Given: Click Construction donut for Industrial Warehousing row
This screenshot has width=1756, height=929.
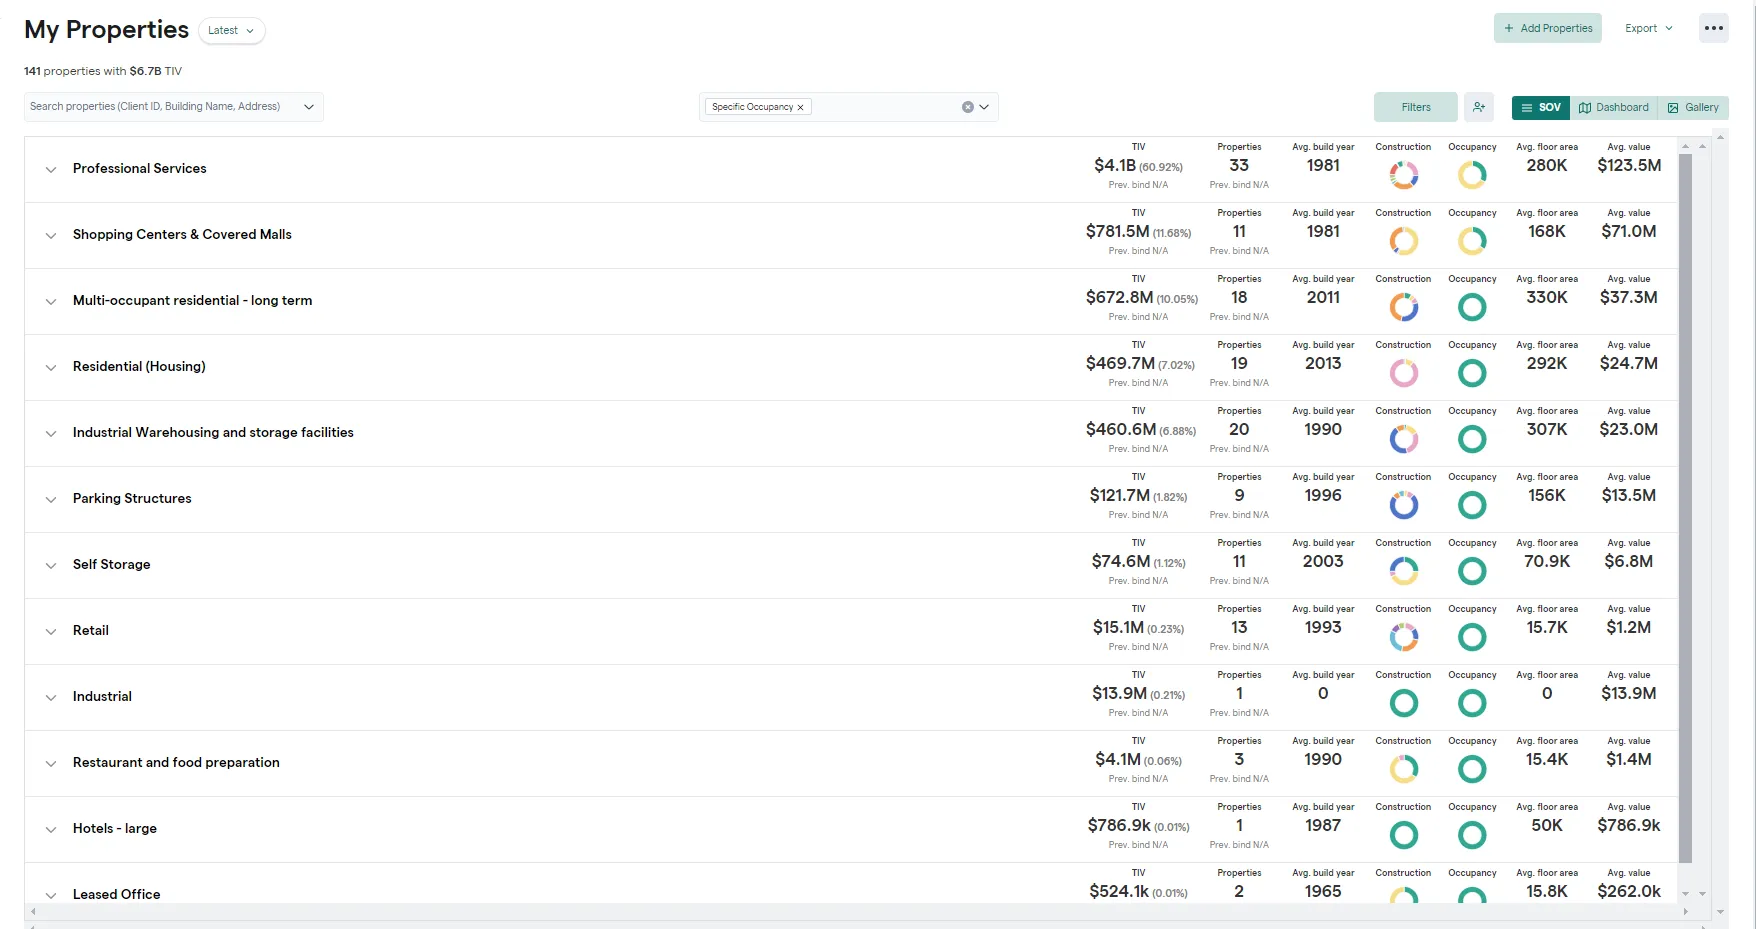Looking at the screenshot, I should point(1403,439).
